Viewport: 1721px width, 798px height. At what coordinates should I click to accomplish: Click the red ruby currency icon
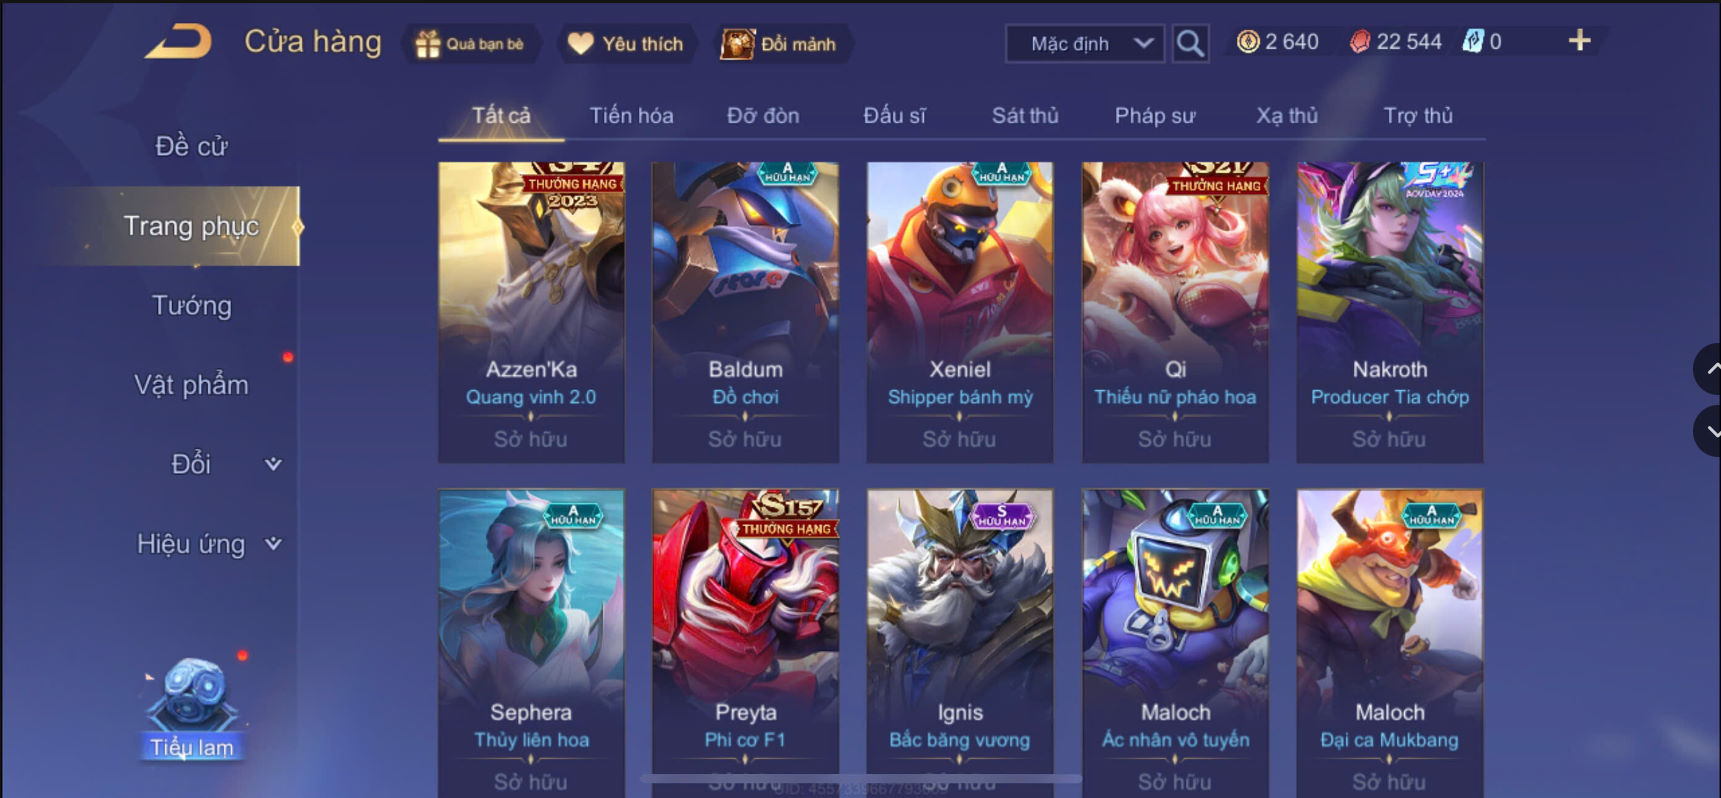[1360, 42]
